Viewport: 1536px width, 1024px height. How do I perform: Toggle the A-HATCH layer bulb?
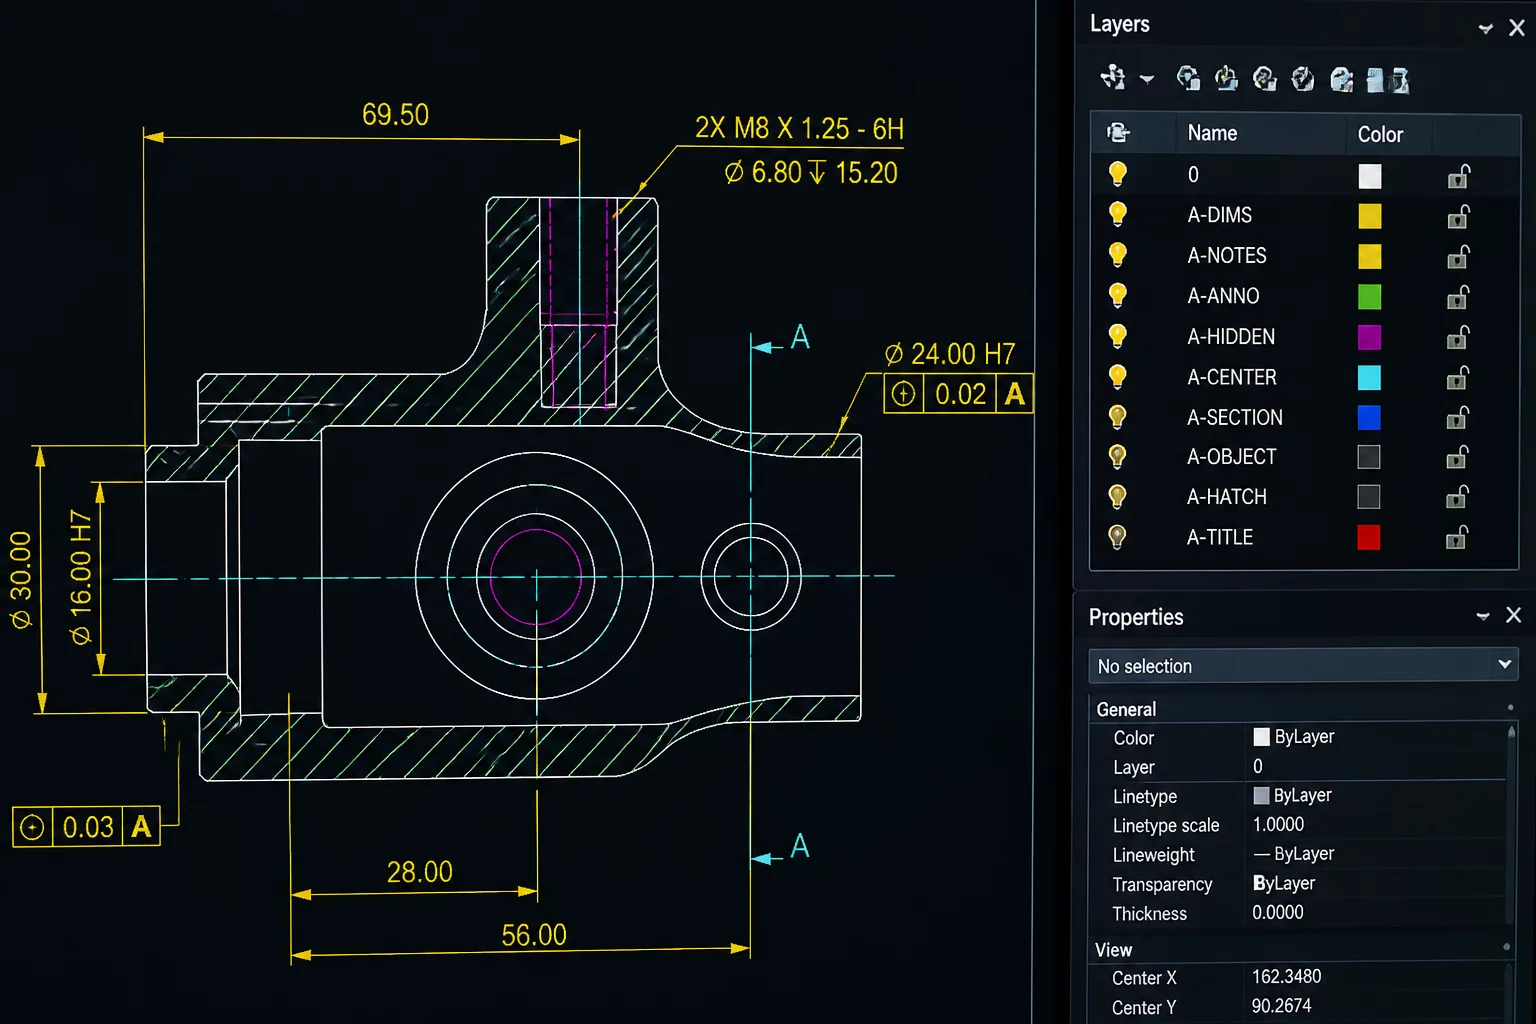(1118, 497)
